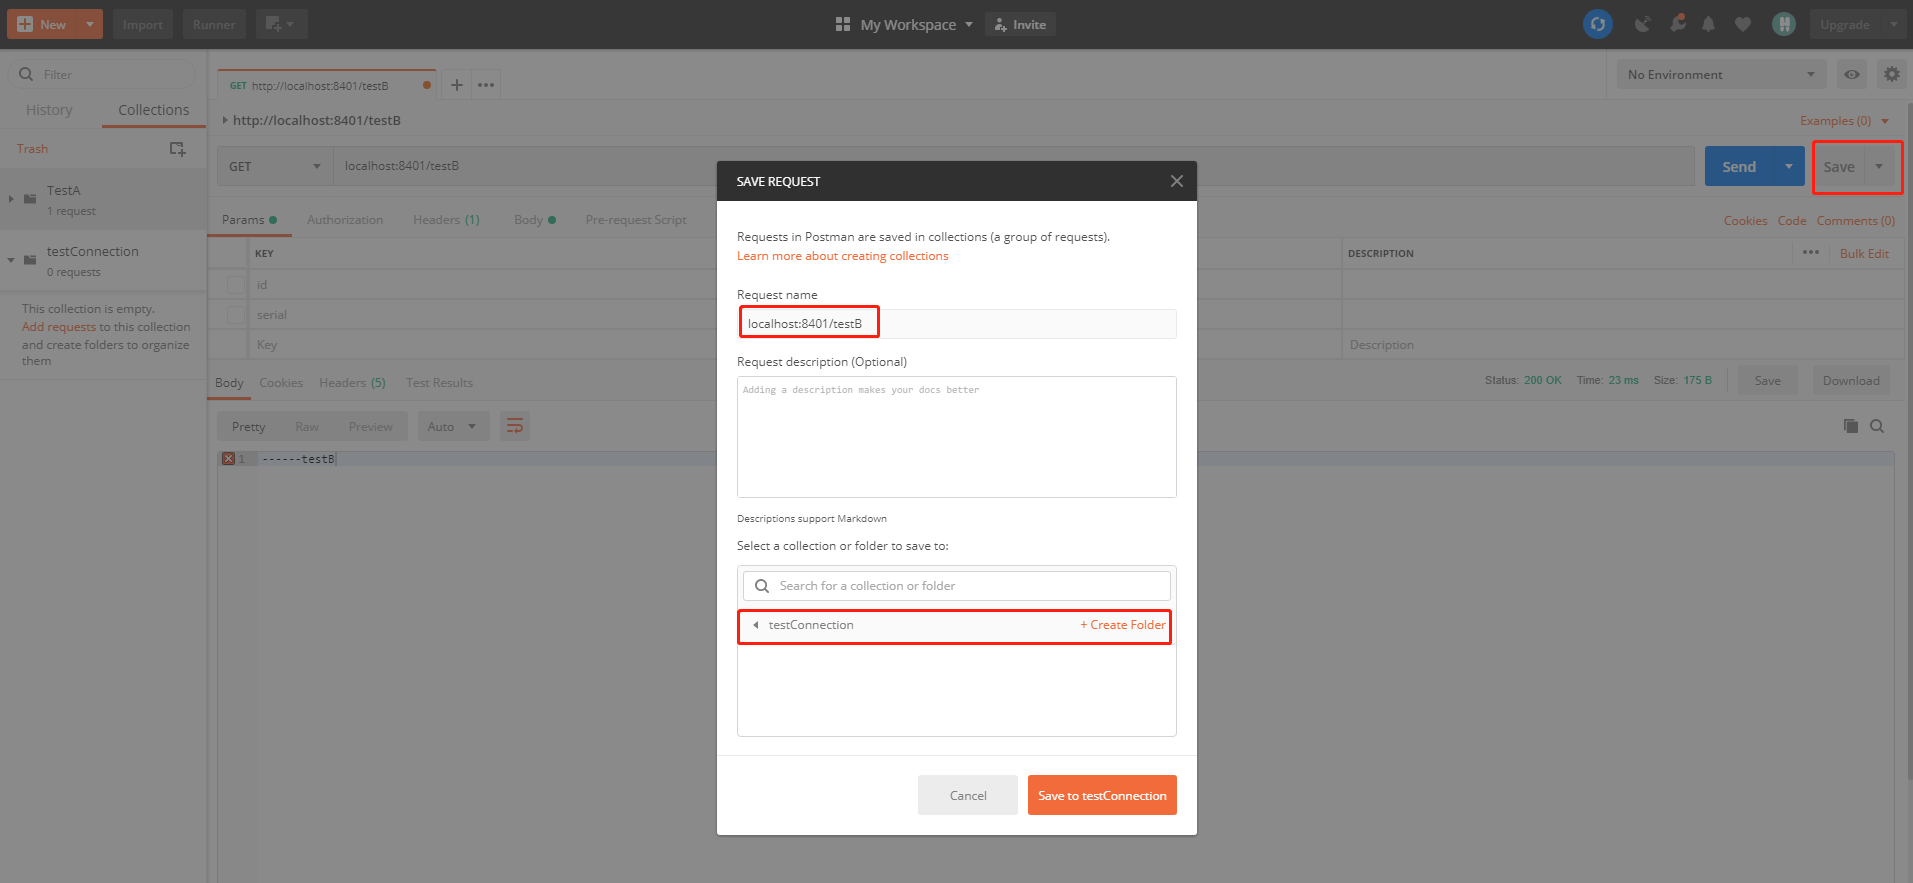1913x883 pixels.
Task: Open manage environments gear icon
Action: 1891,74
